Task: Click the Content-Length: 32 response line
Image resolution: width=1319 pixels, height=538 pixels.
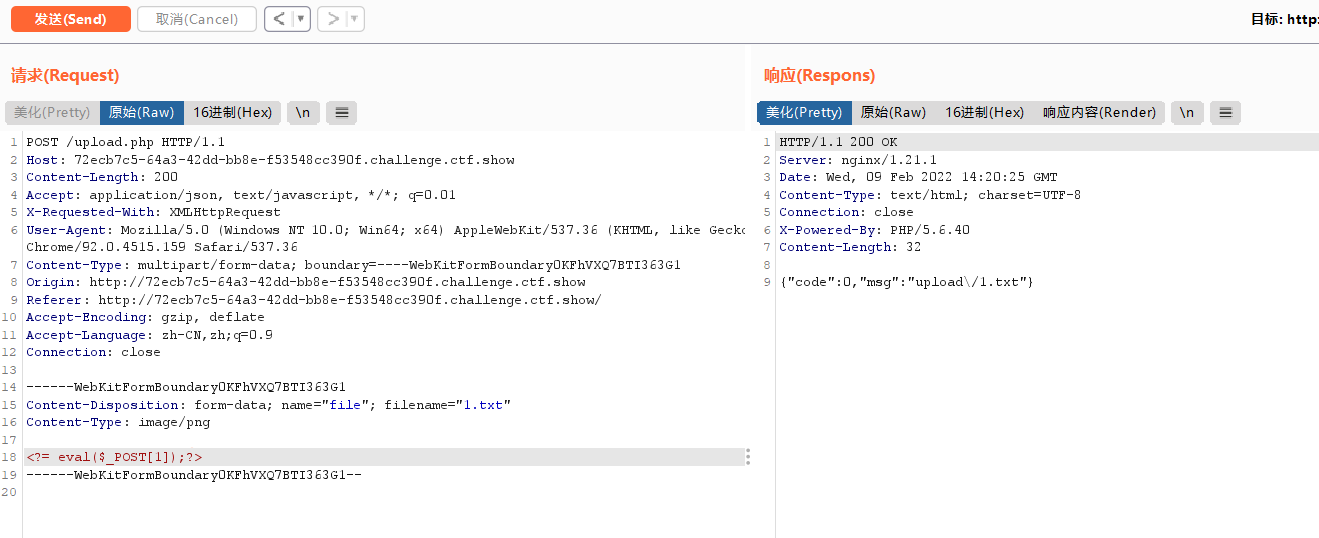Action: [x=850, y=247]
